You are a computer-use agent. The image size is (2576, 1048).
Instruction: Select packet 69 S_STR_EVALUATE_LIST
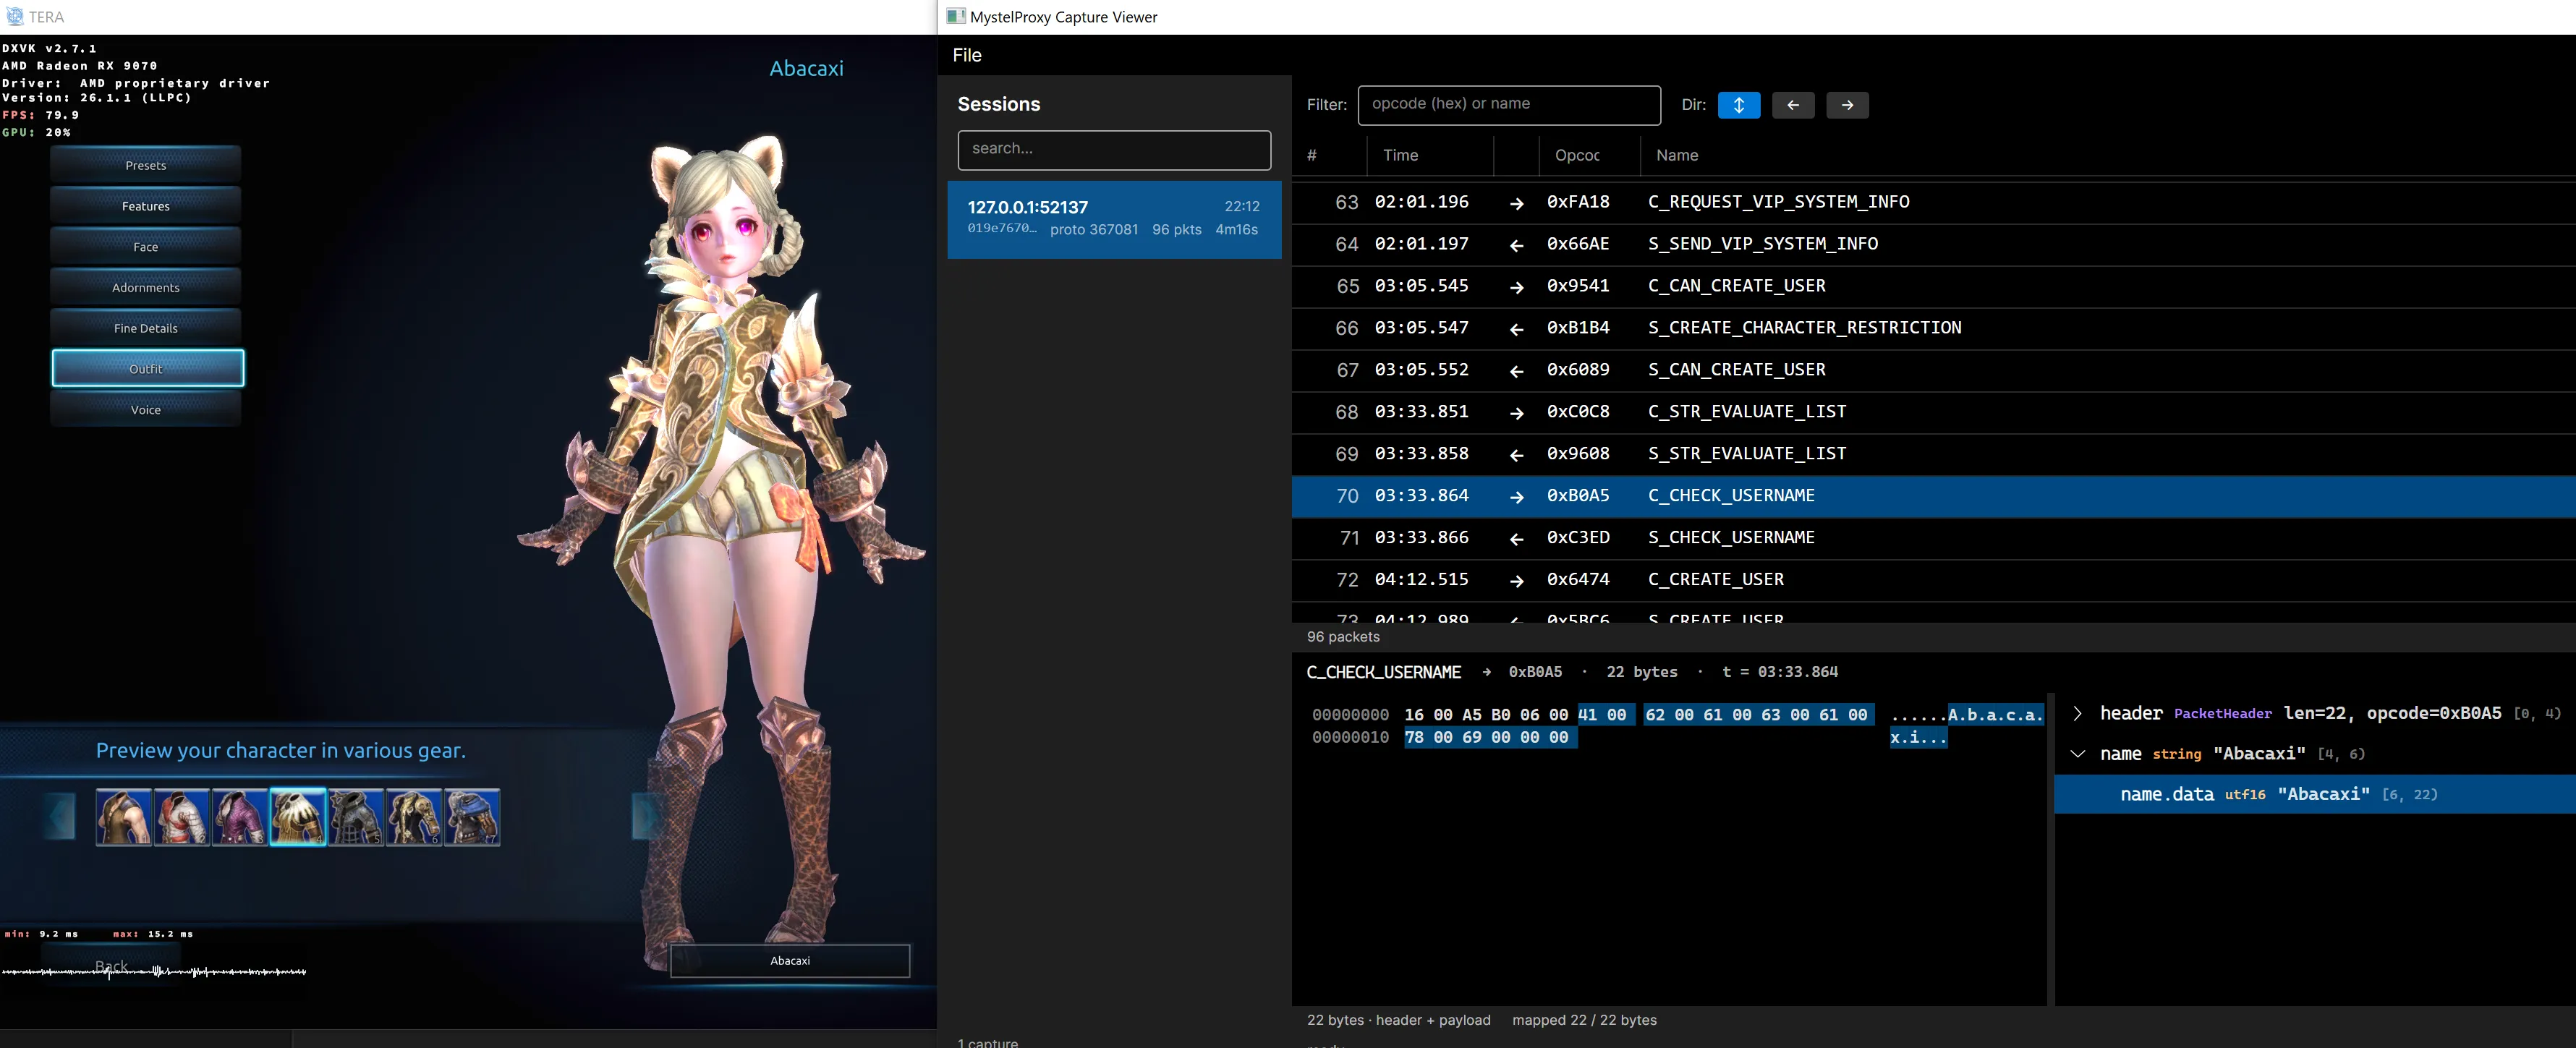coord(1933,454)
